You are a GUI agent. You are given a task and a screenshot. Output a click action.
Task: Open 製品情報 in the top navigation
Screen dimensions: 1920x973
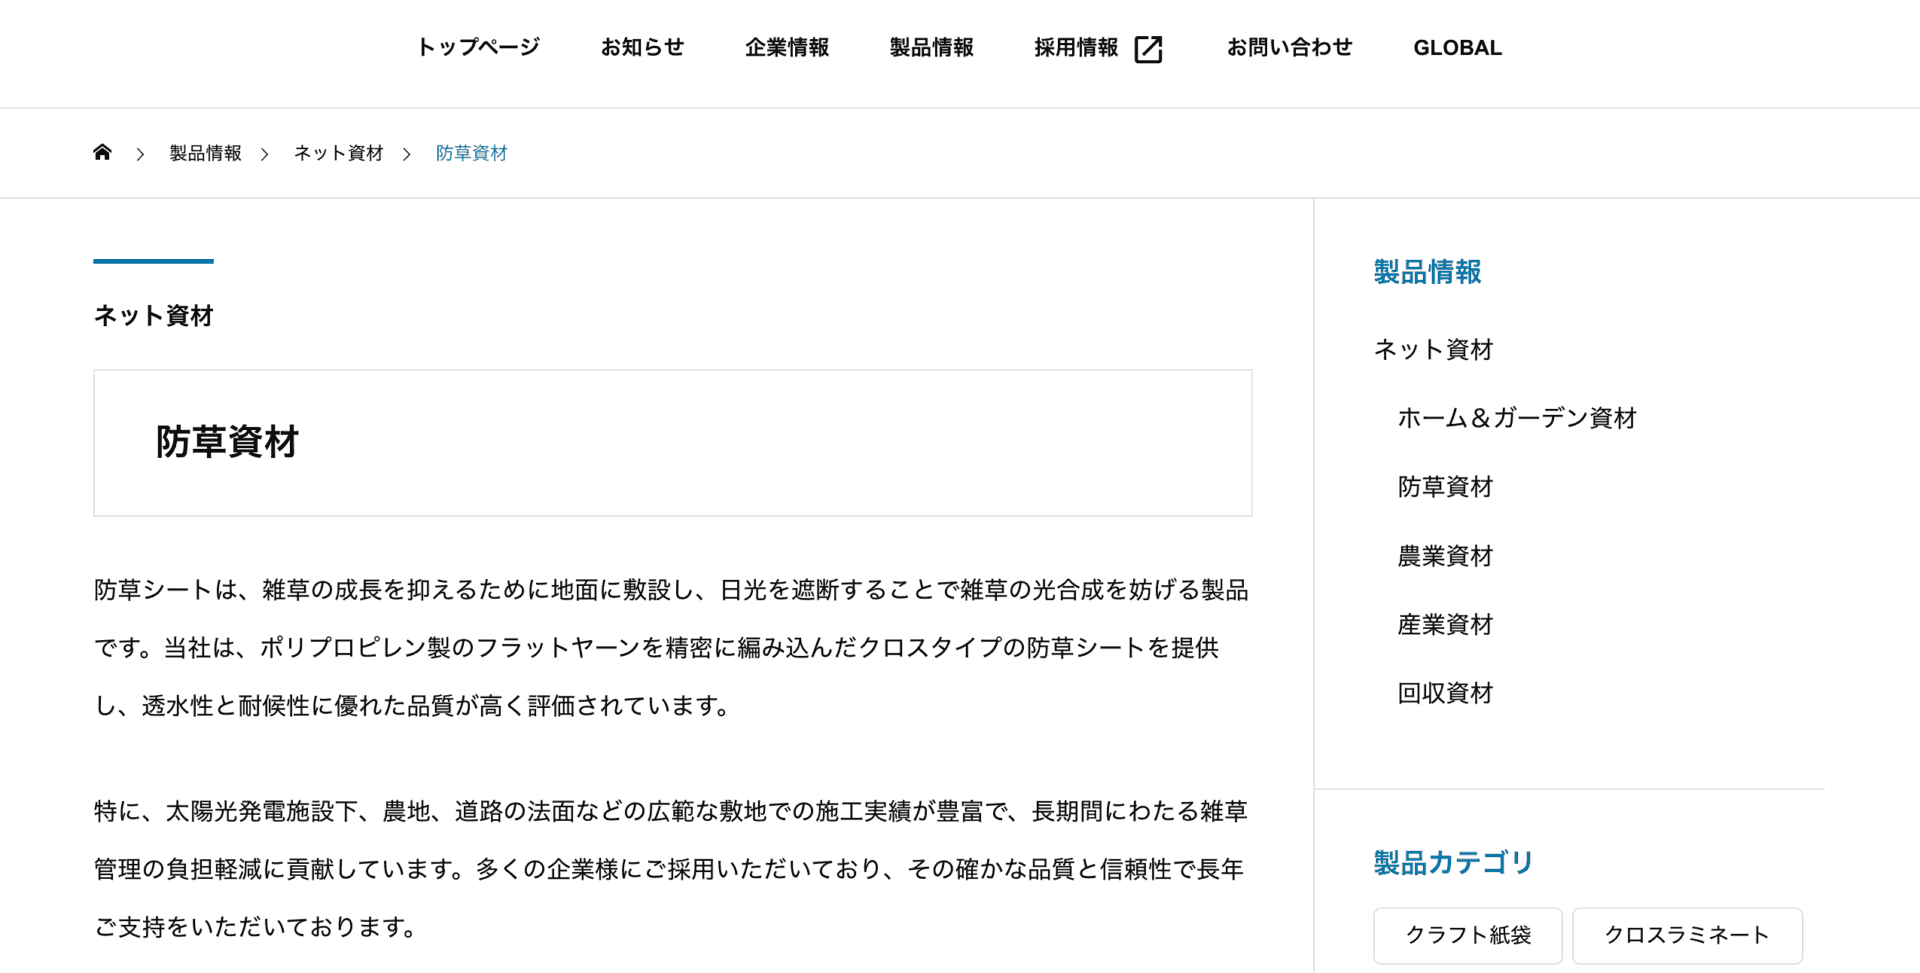932,47
